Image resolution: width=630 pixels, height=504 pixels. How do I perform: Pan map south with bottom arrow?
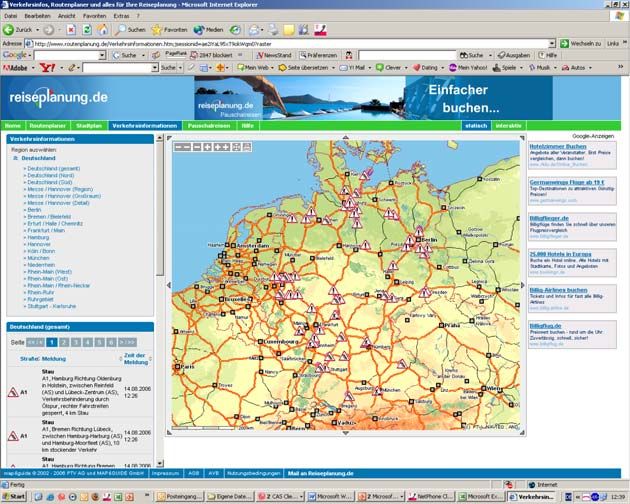tap(346, 433)
